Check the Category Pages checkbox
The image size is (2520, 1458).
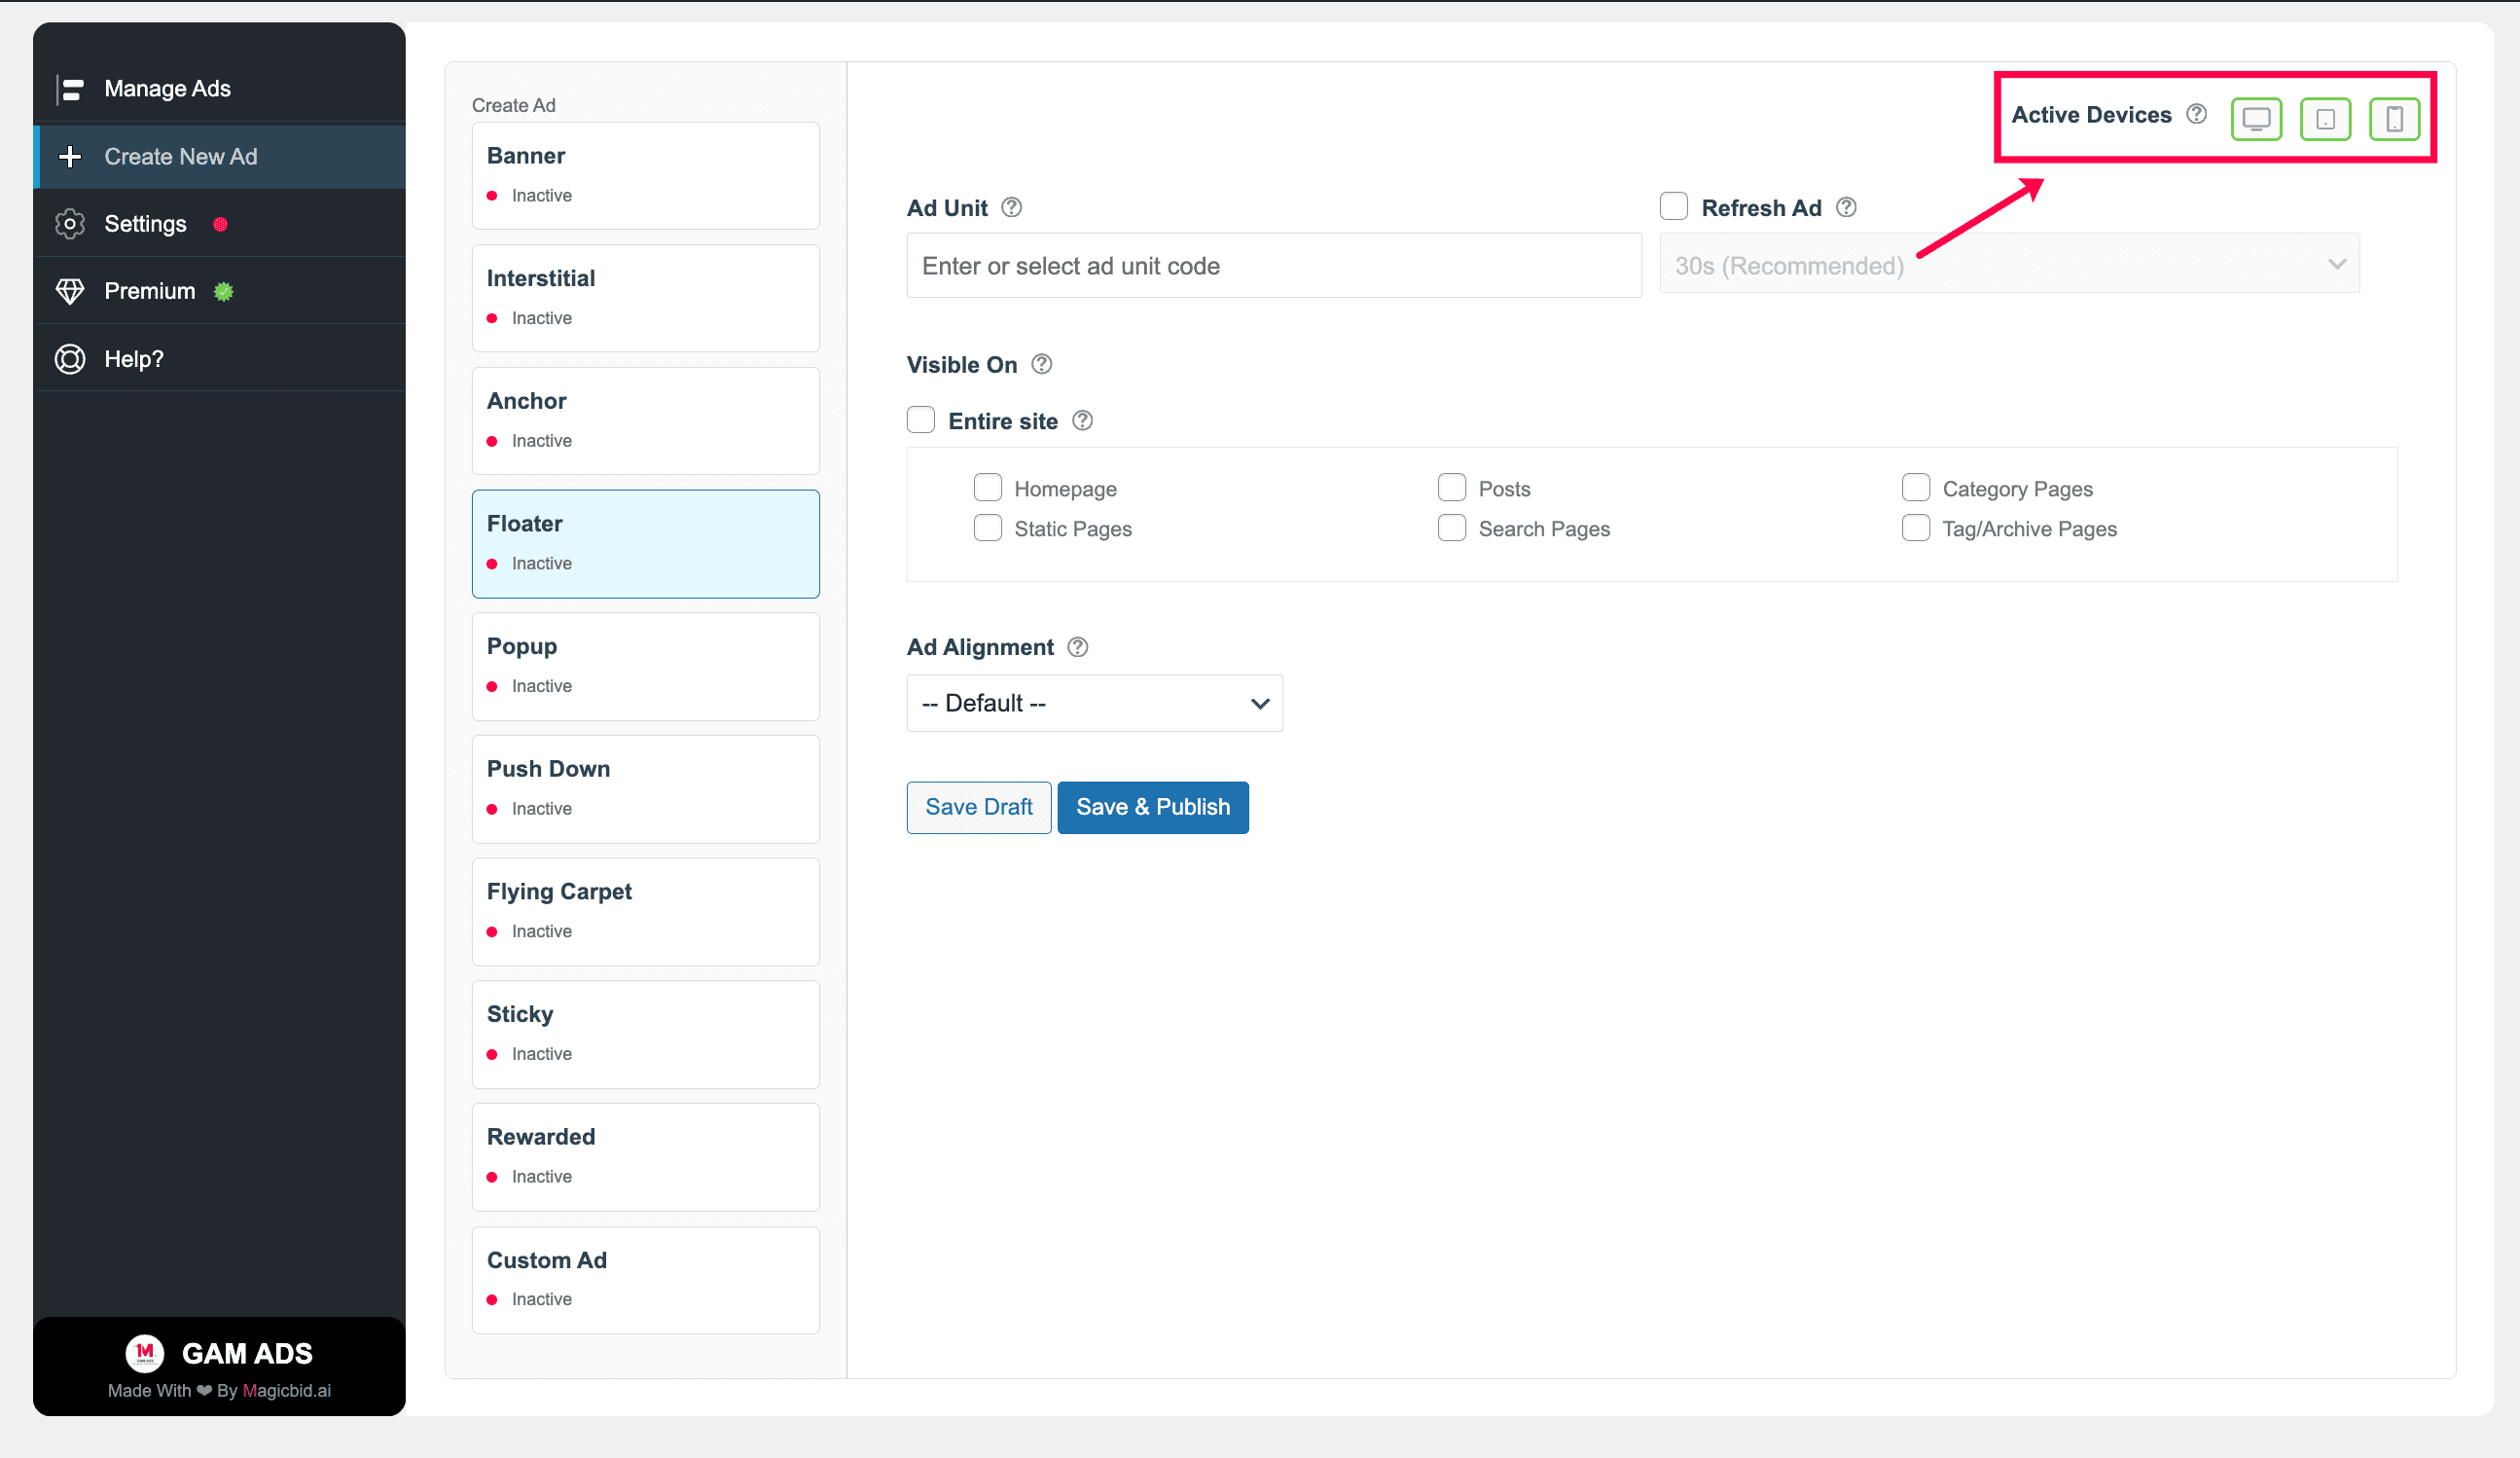[1915, 488]
